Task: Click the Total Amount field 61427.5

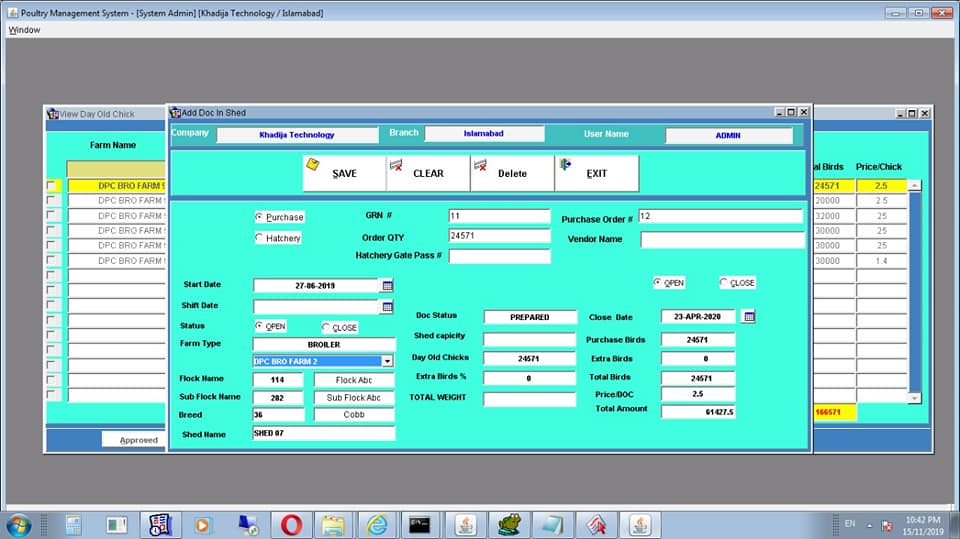Action: coord(697,412)
